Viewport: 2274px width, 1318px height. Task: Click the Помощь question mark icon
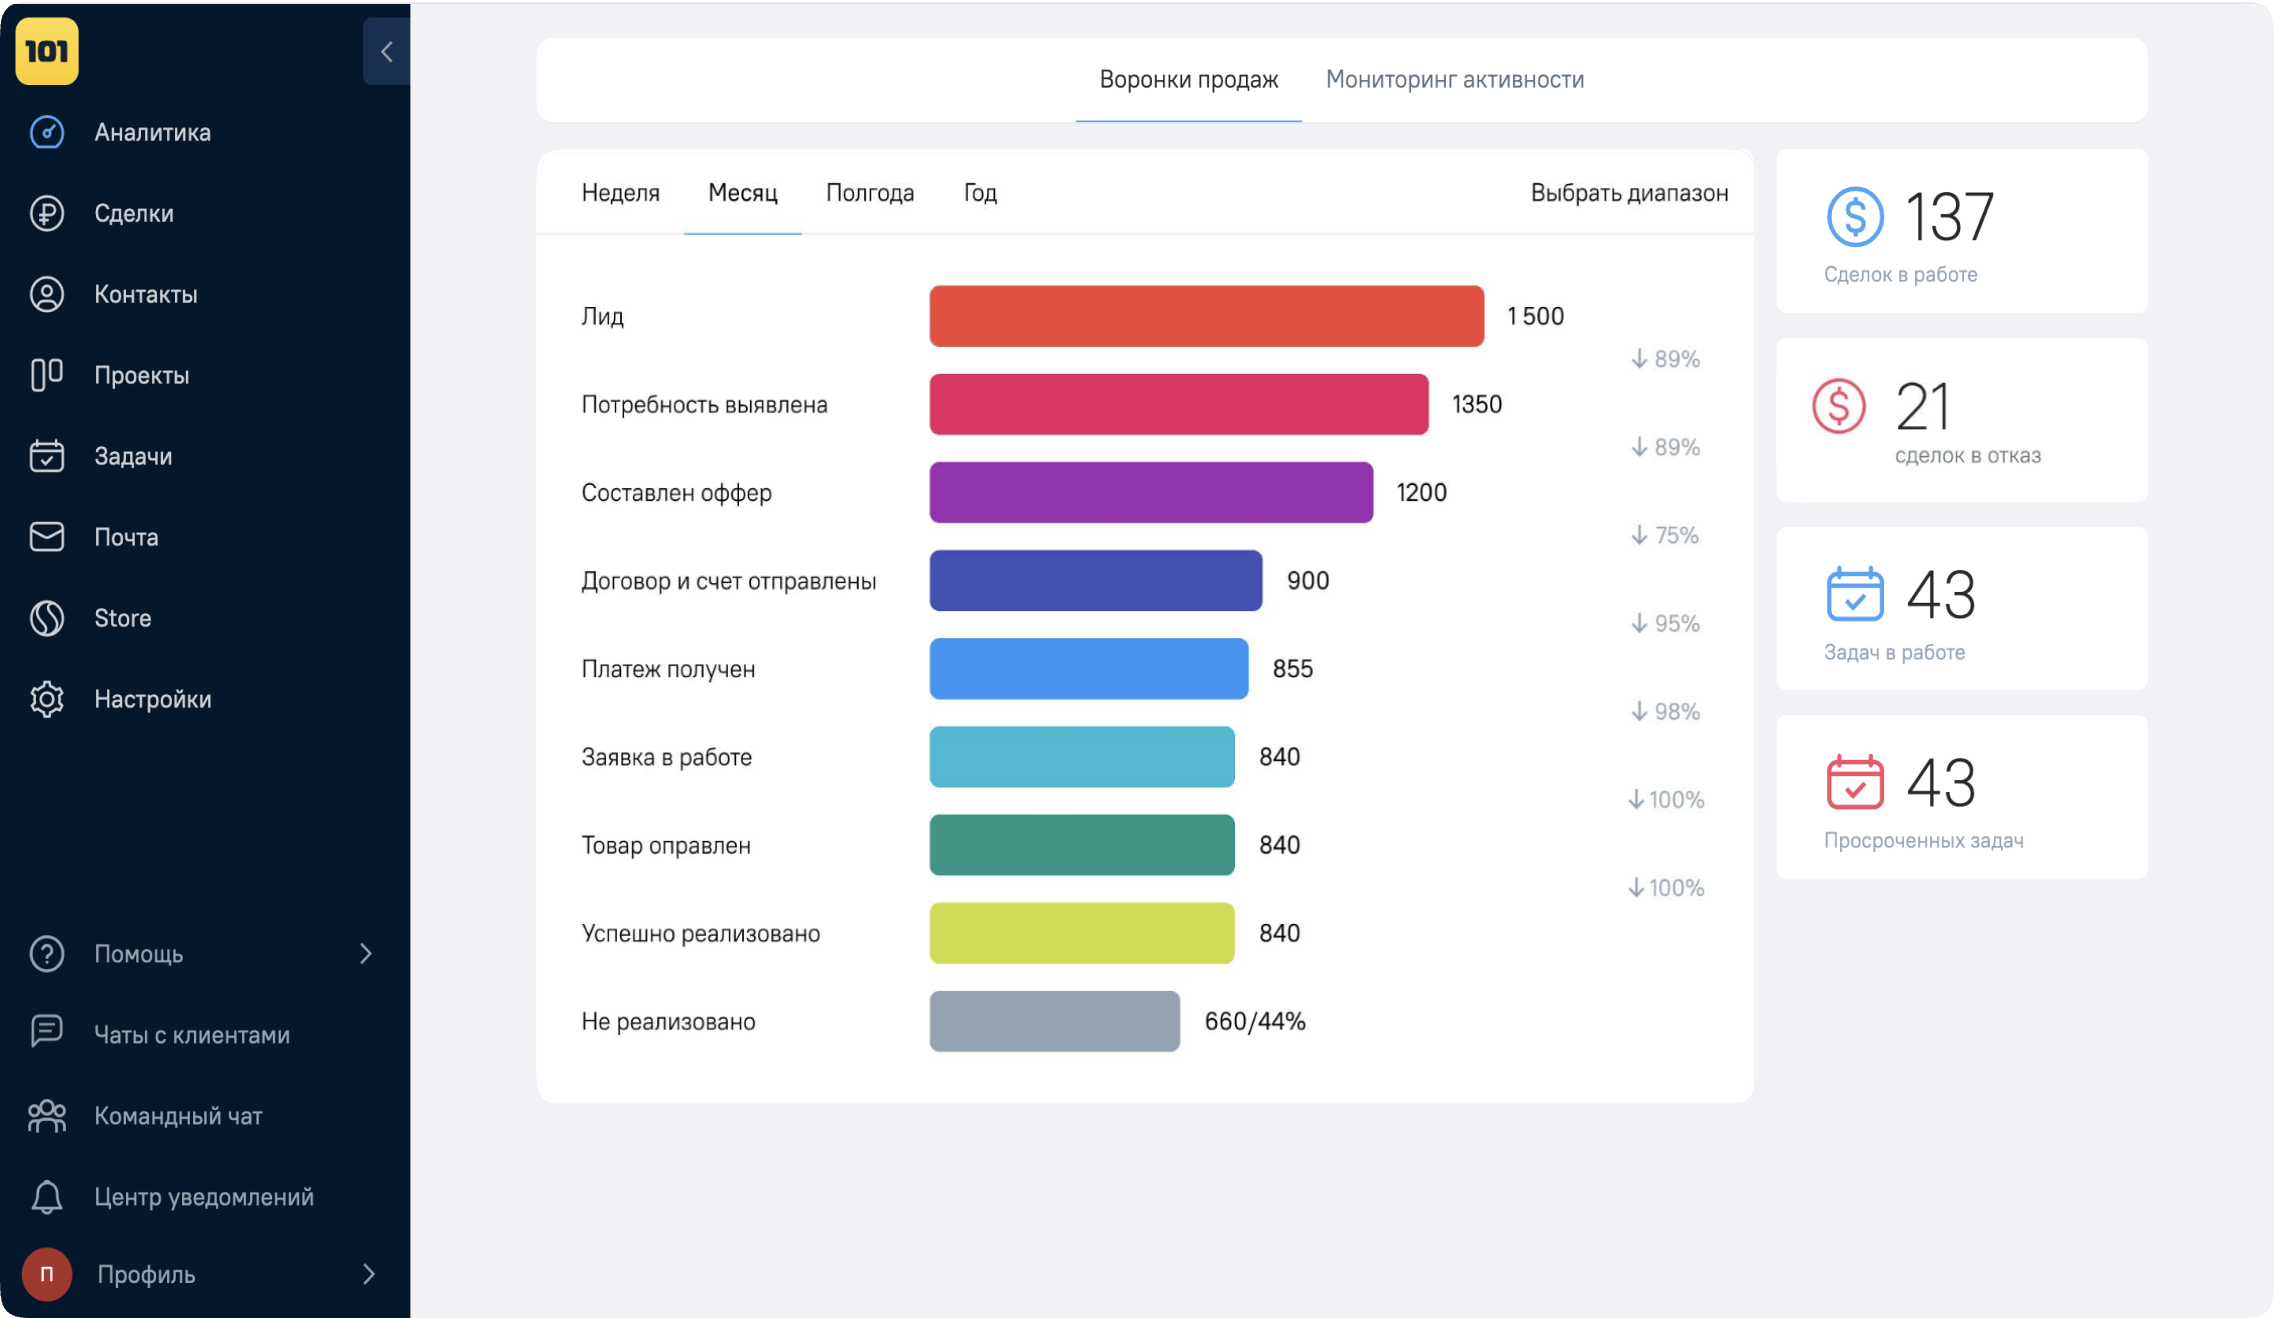[47, 954]
